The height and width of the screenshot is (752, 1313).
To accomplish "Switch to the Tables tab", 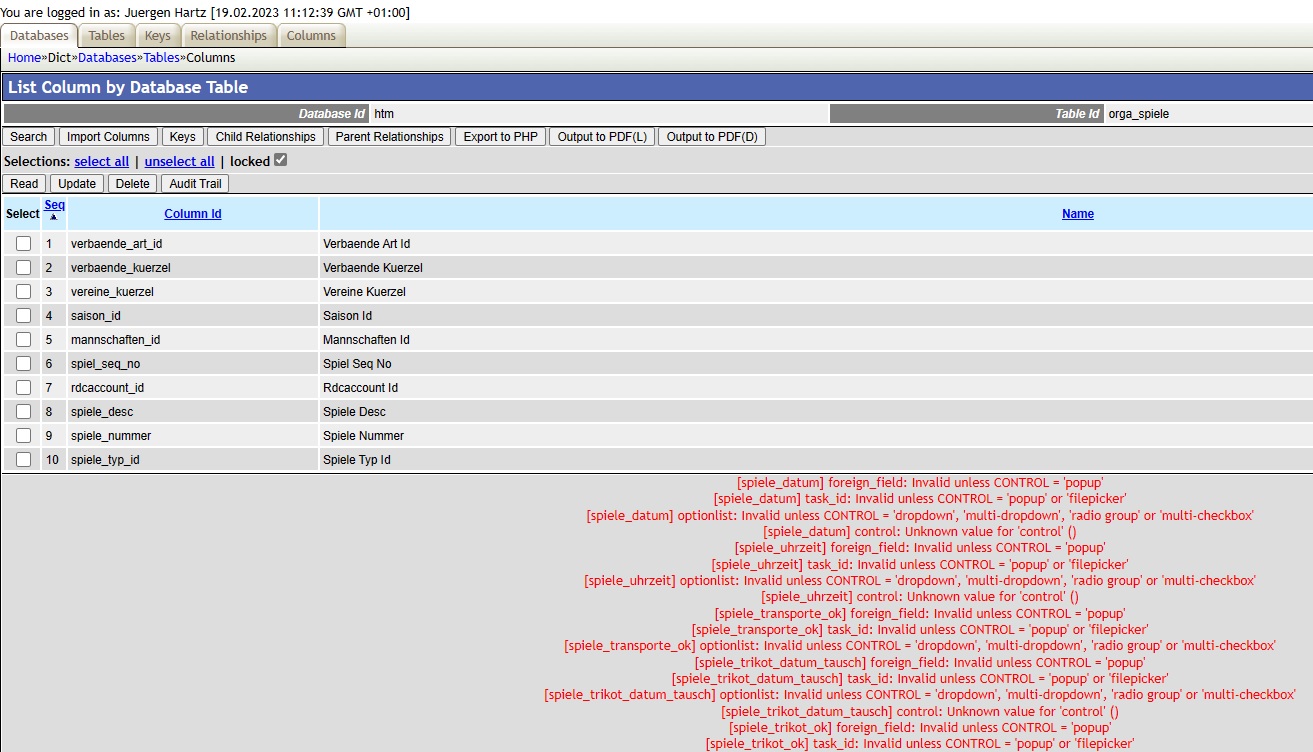I will (107, 35).
